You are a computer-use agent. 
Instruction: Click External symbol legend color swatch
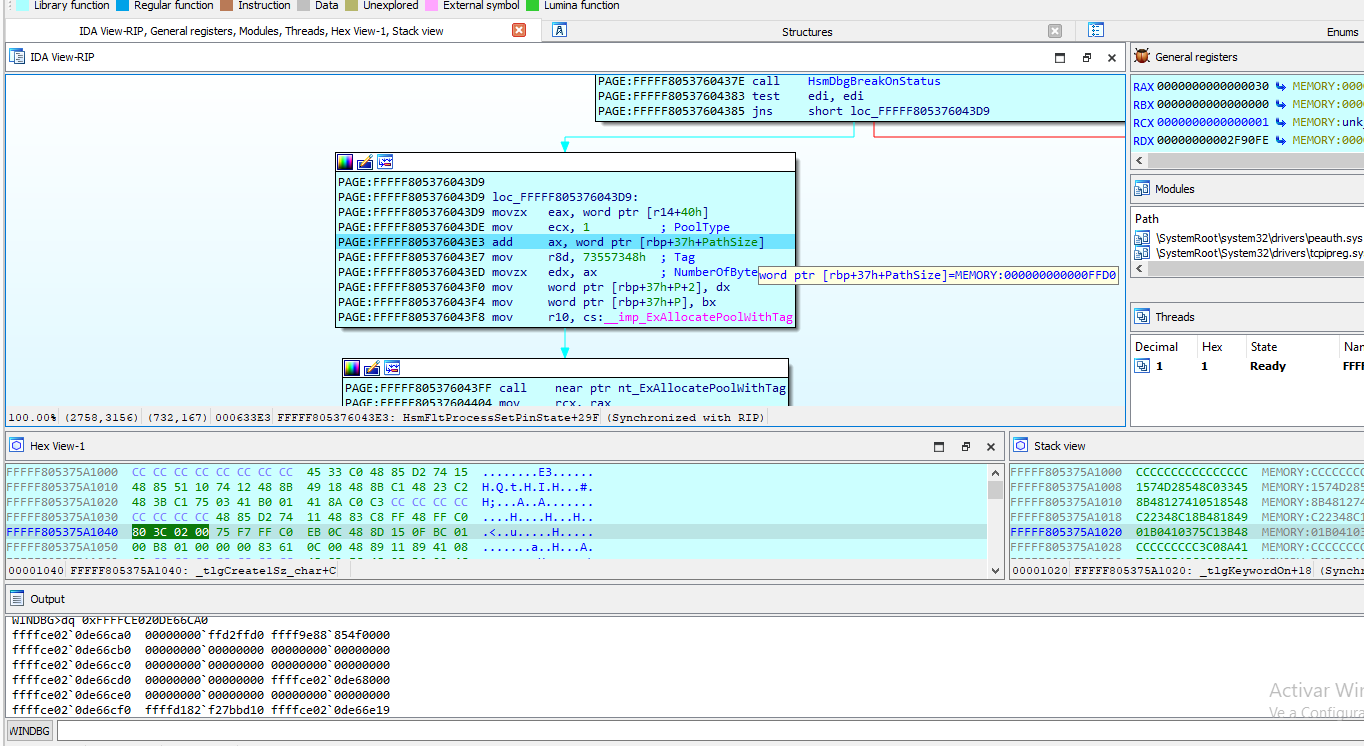(432, 5)
